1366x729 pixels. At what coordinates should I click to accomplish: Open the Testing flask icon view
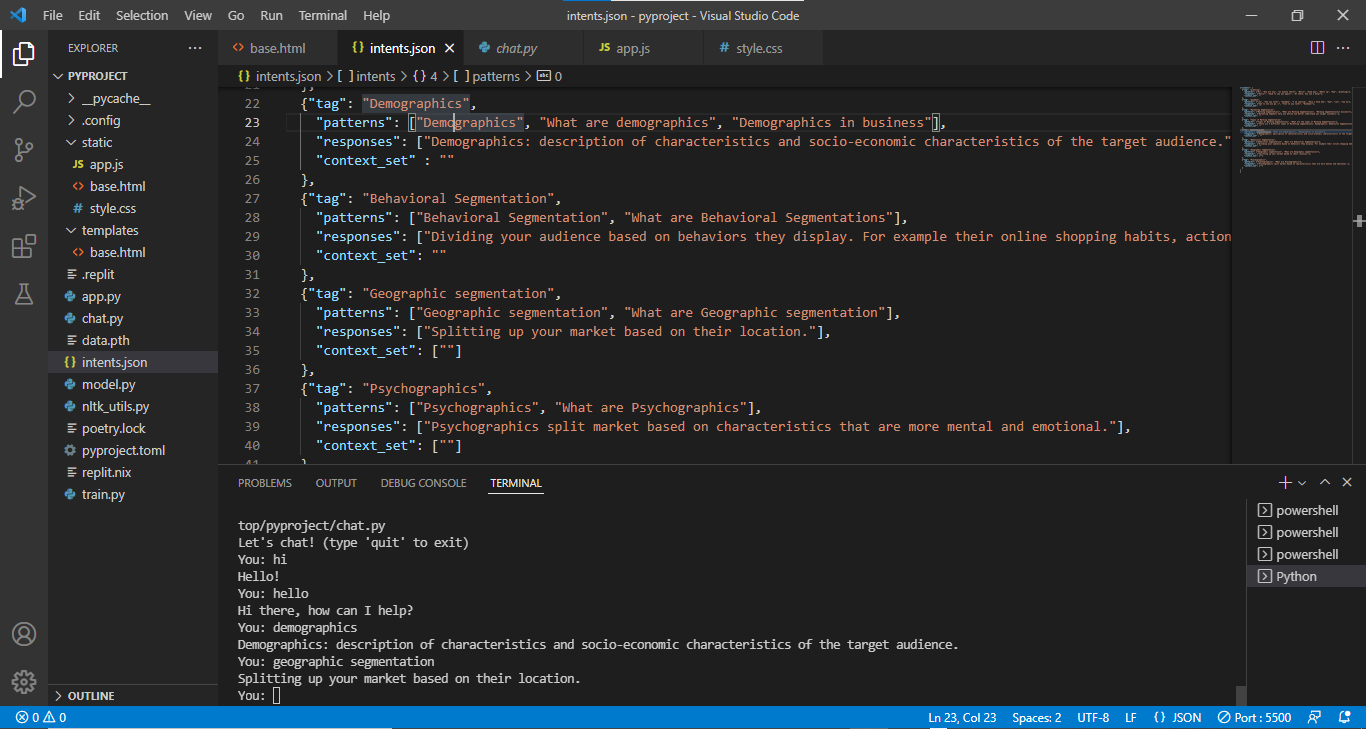[24, 294]
